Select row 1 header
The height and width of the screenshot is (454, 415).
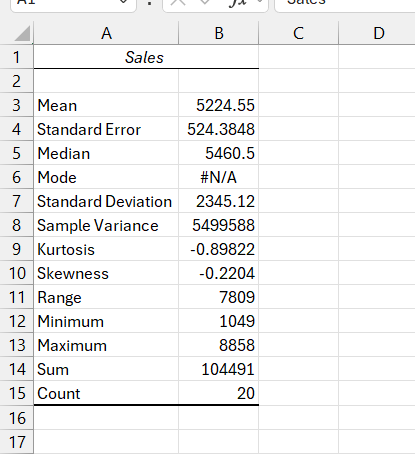click(16, 57)
